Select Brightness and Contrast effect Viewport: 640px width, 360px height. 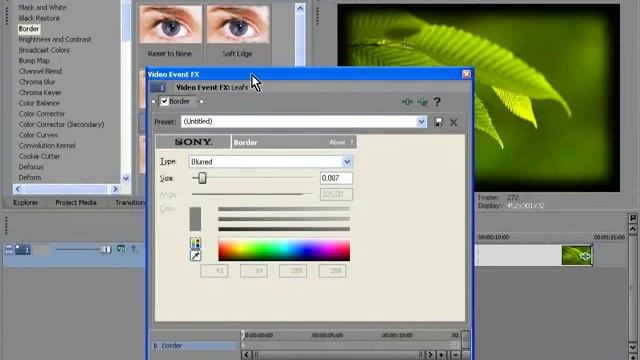coord(55,40)
